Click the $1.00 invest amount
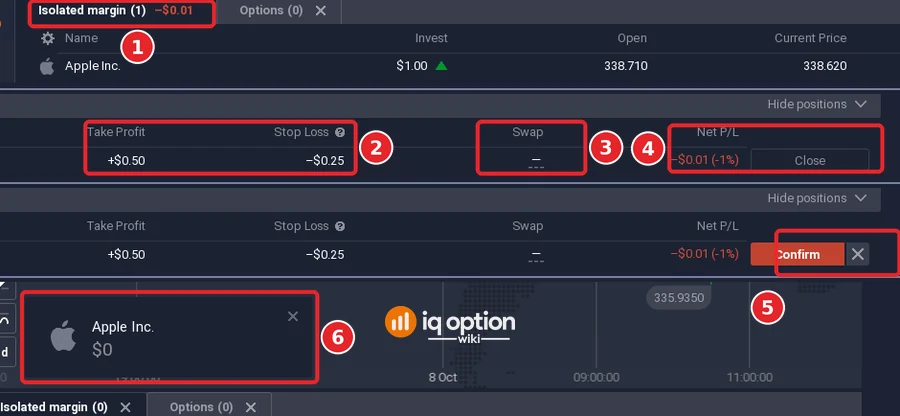The height and width of the screenshot is (416, 900). [x=412, y=66]
